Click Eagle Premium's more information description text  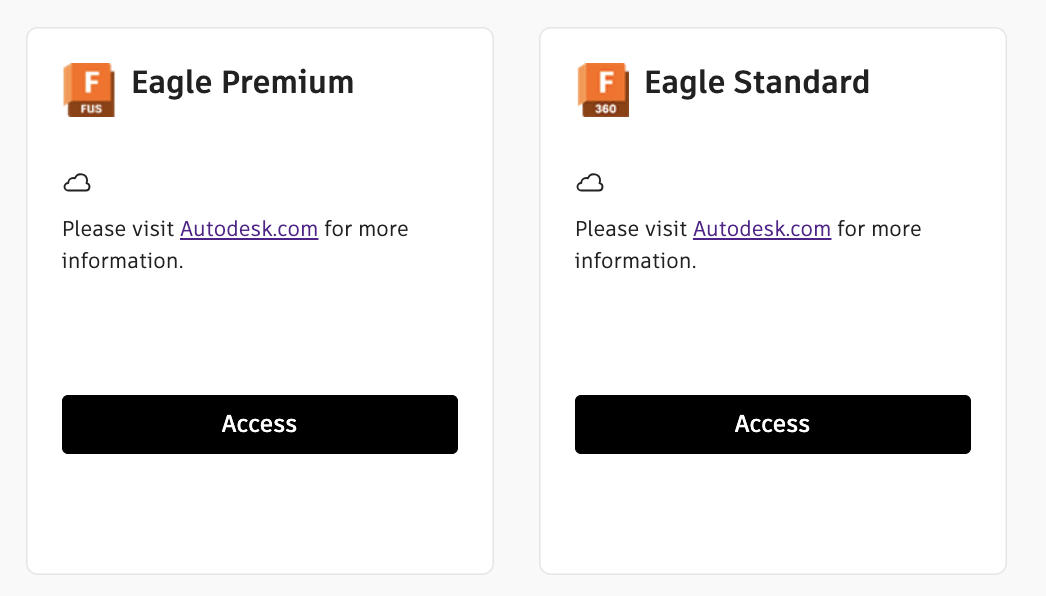click(235, 244)
